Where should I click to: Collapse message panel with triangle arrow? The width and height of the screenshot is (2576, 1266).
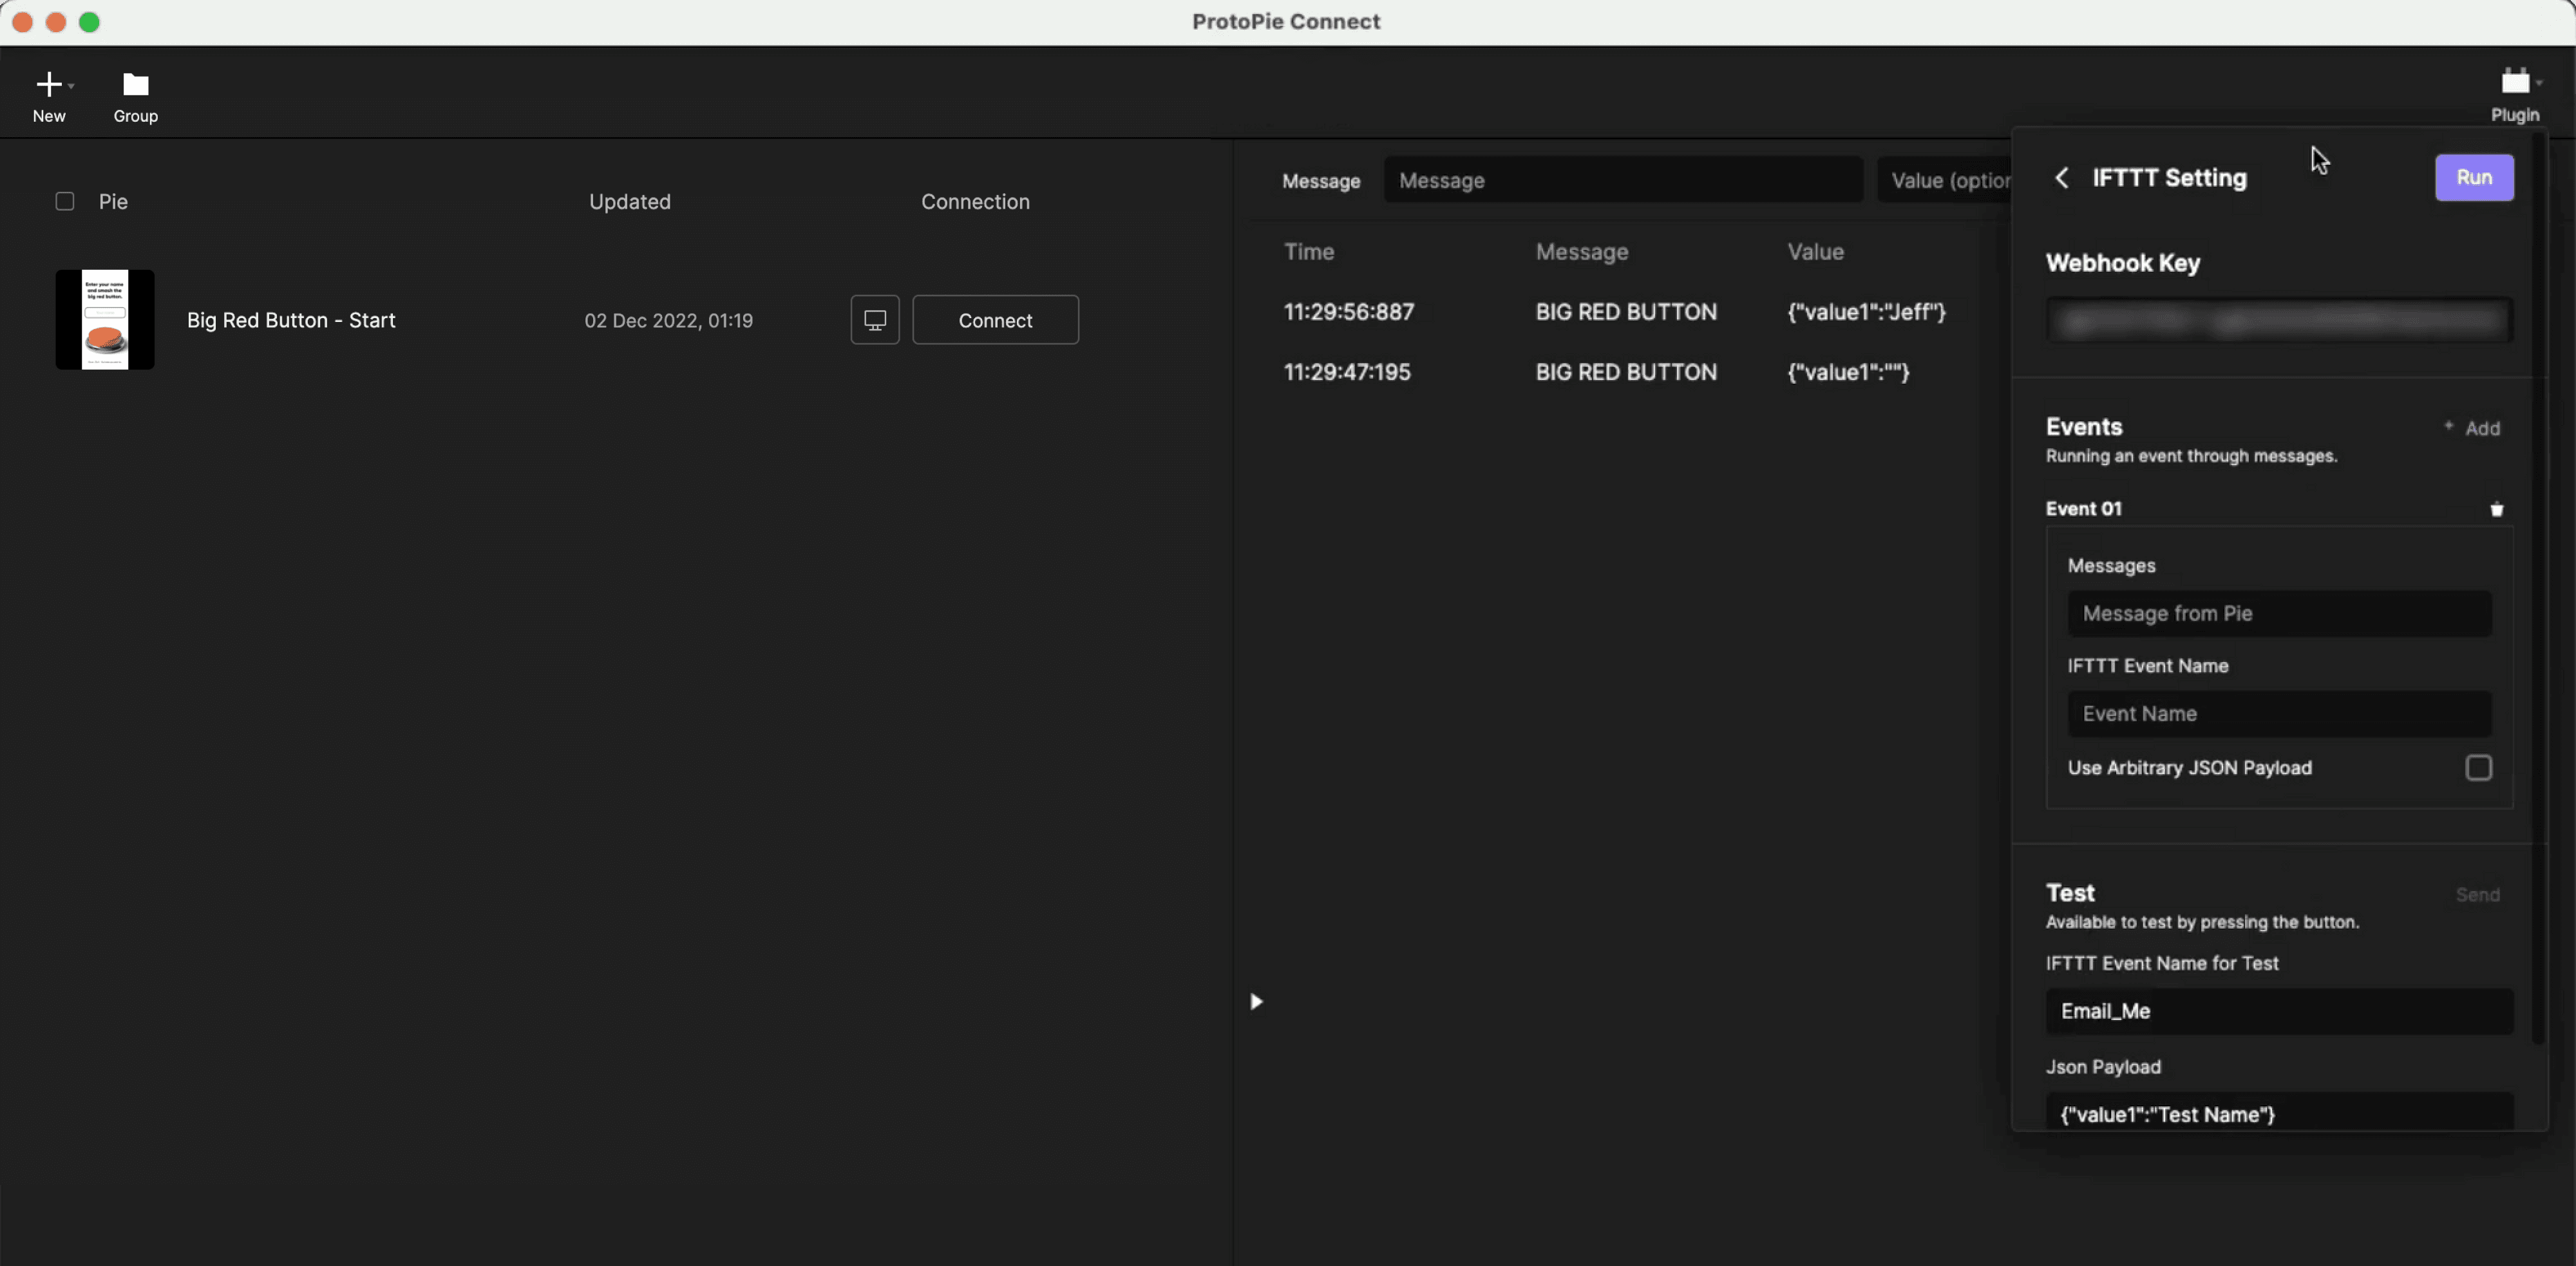pos(1256,1001)
